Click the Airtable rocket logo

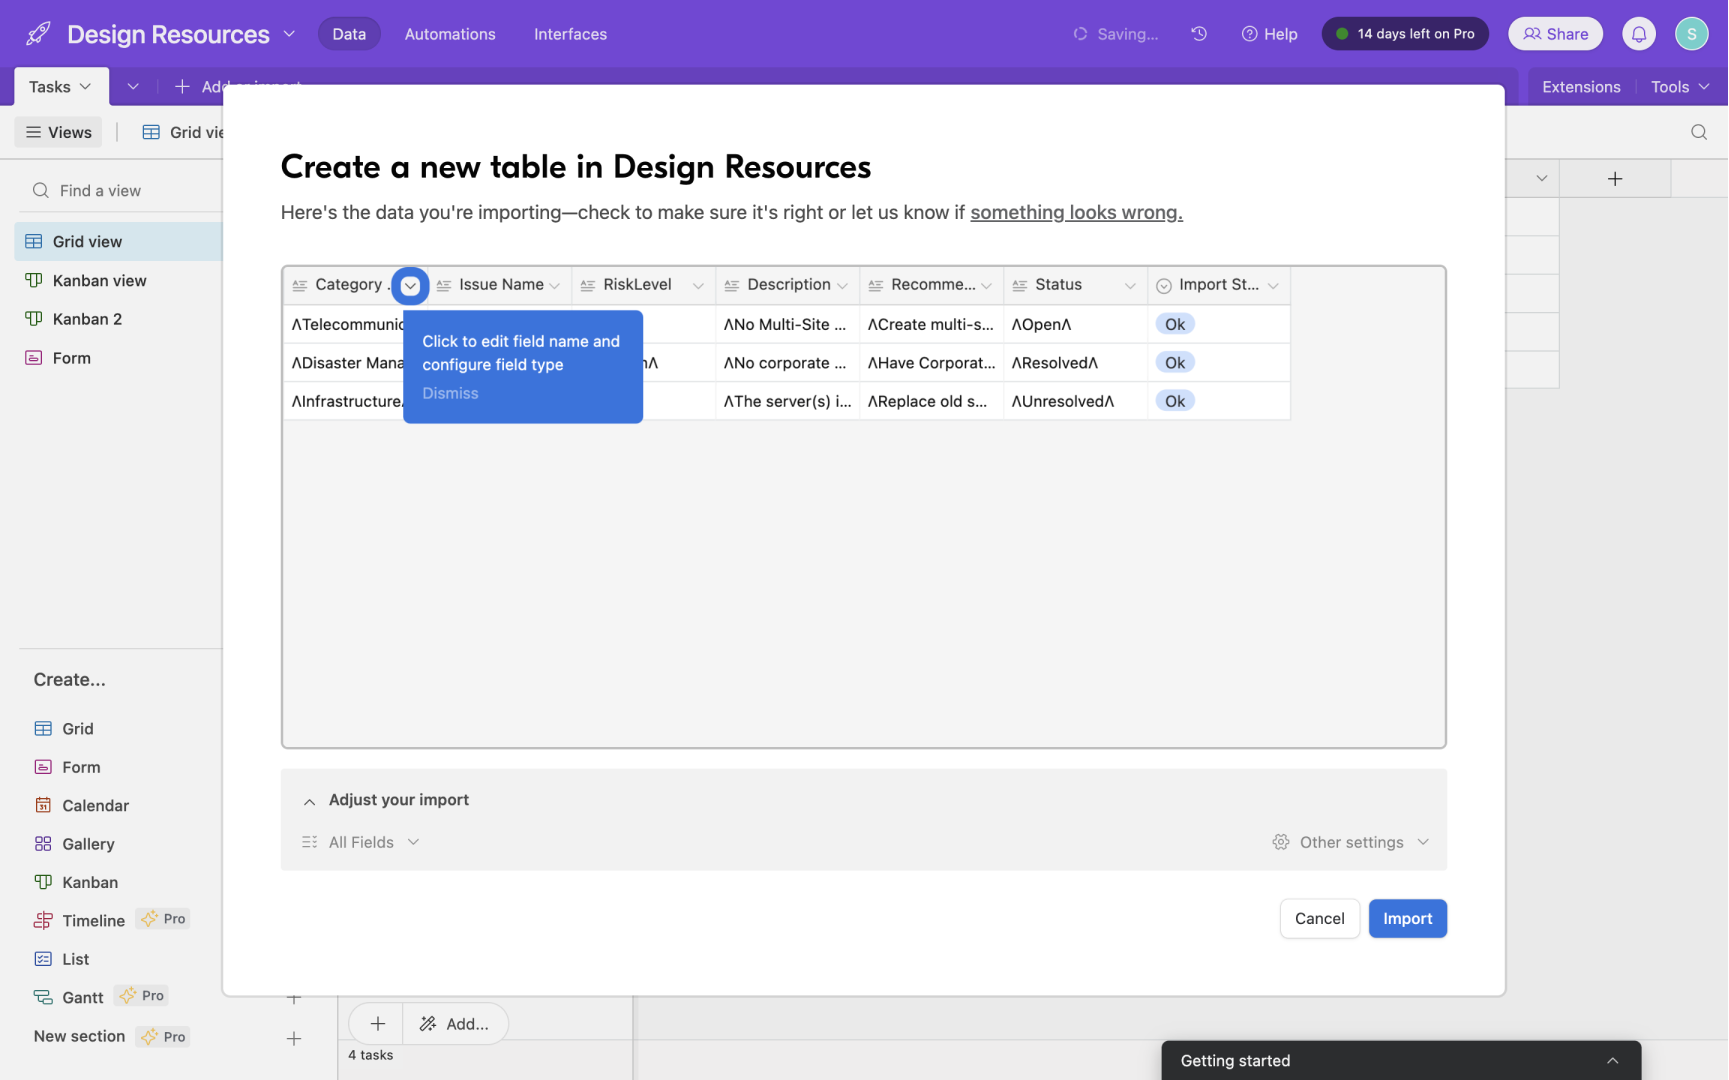point(37,32)
